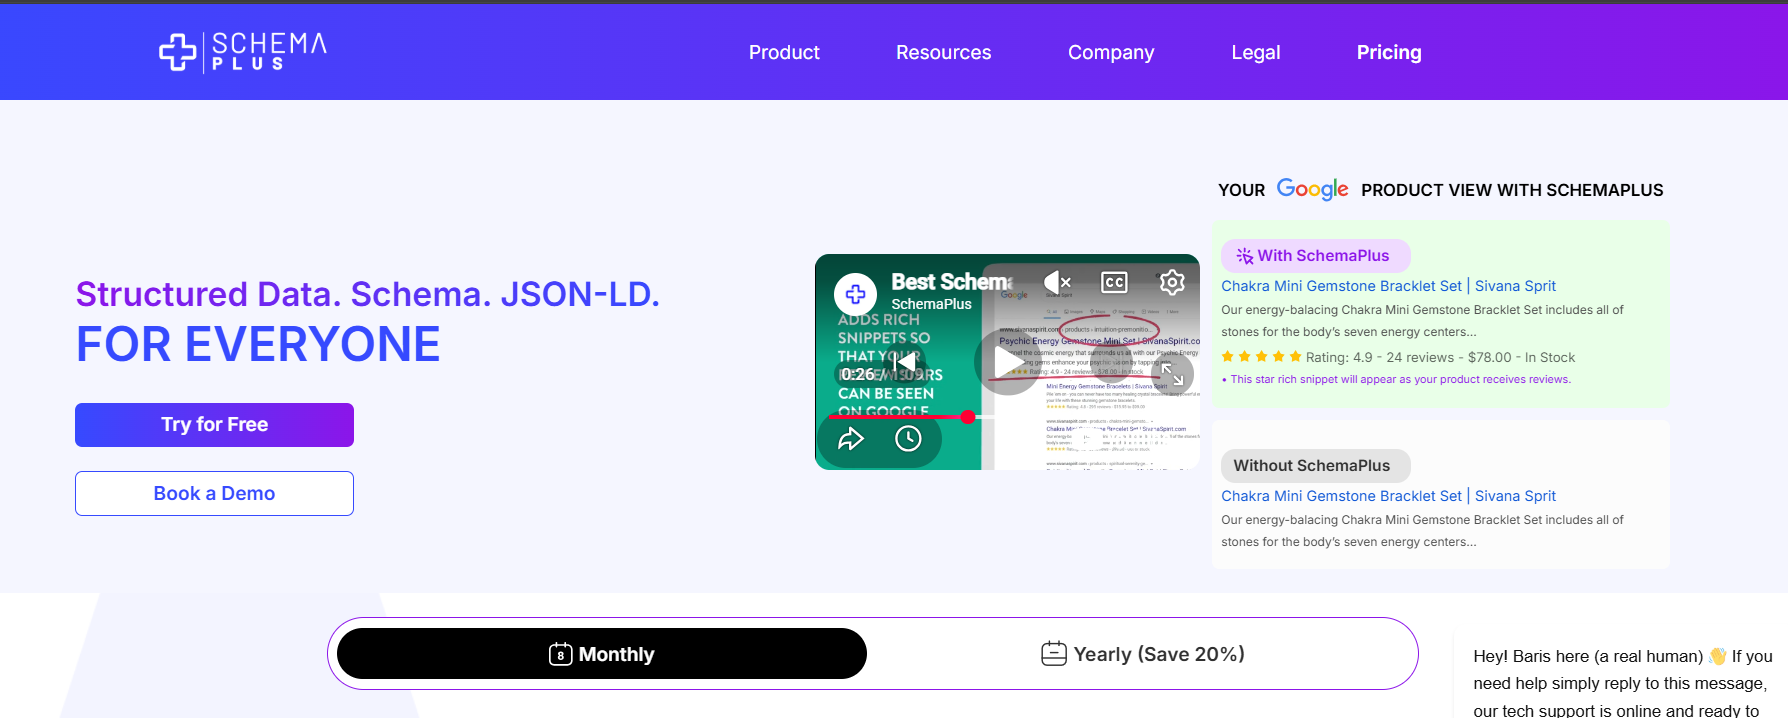Open the Resources menu
The width and height of the screenshot is (1788, 718).
click(943, 52)
